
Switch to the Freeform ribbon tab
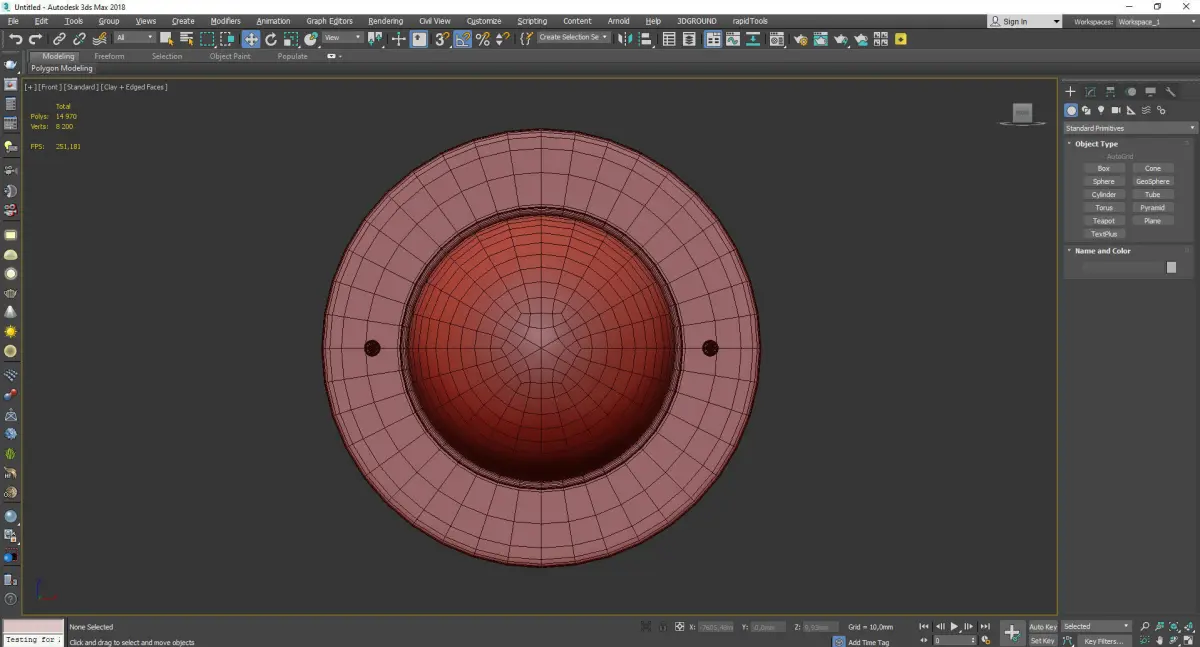(109, 56)
